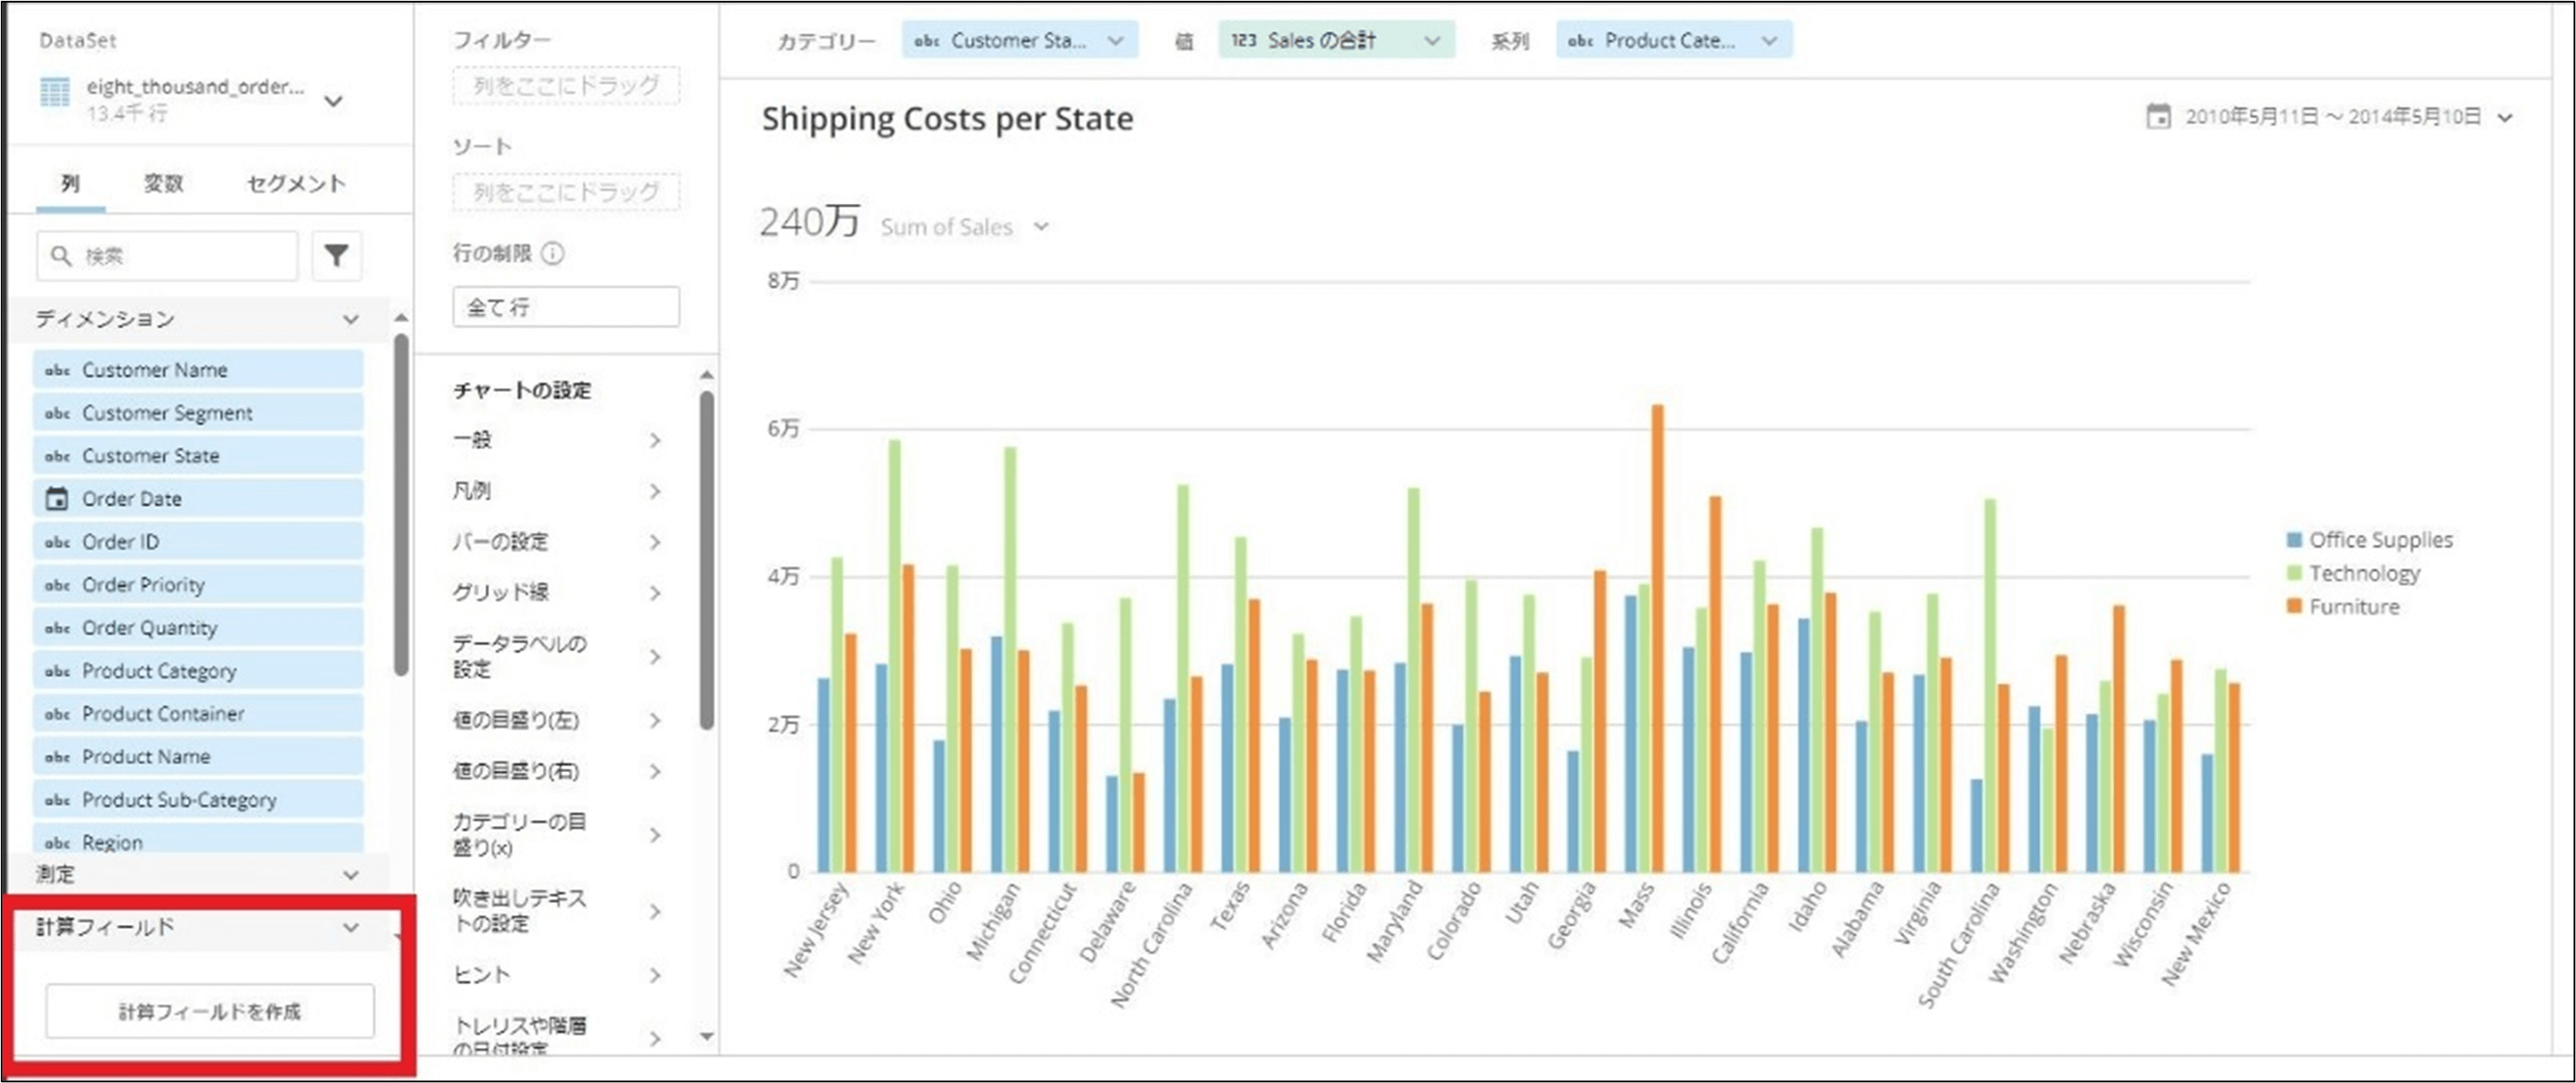
Task: Switch to the セグメント tab
Action: (x=296, y=183)
